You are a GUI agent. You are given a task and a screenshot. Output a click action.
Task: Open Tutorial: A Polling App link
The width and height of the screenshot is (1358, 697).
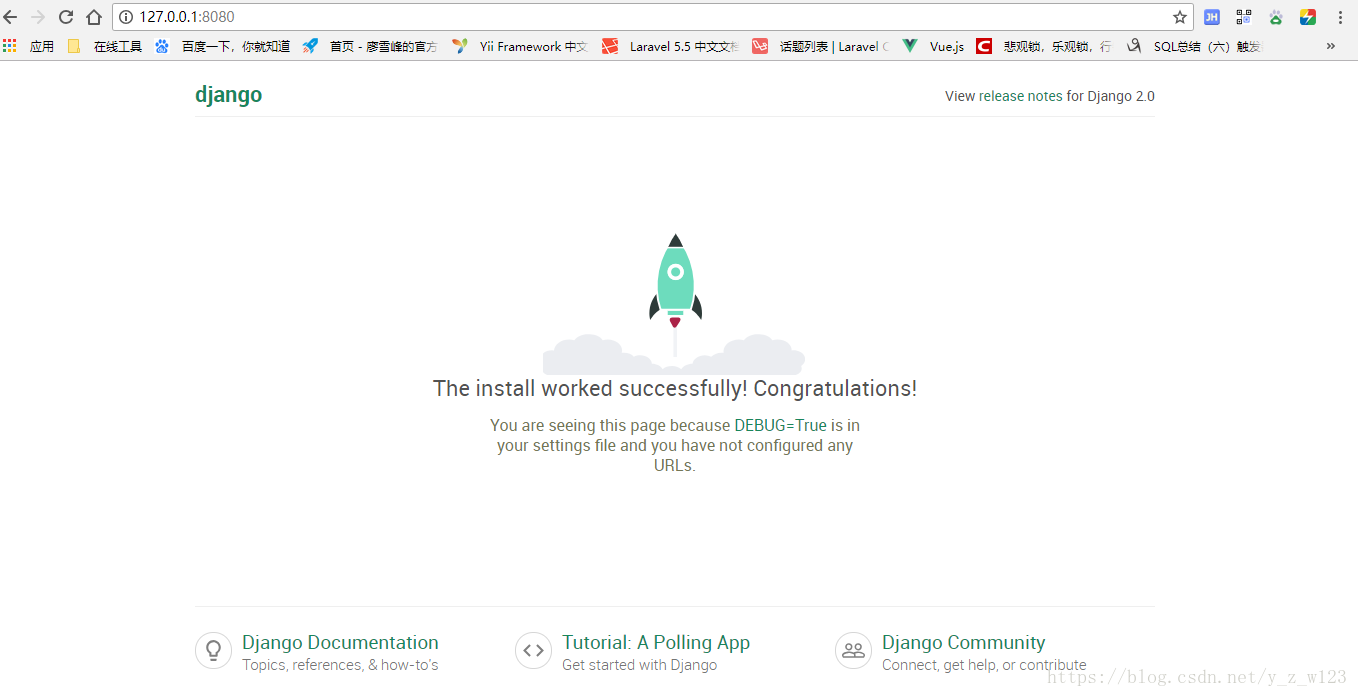tap(656, 643)
